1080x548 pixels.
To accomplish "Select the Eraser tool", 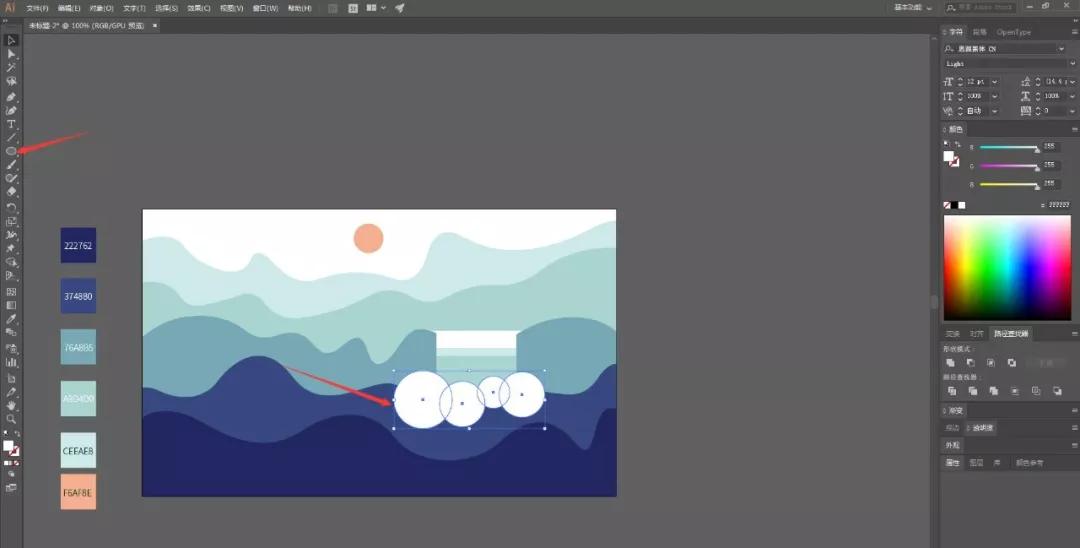I will pos(11,191).
